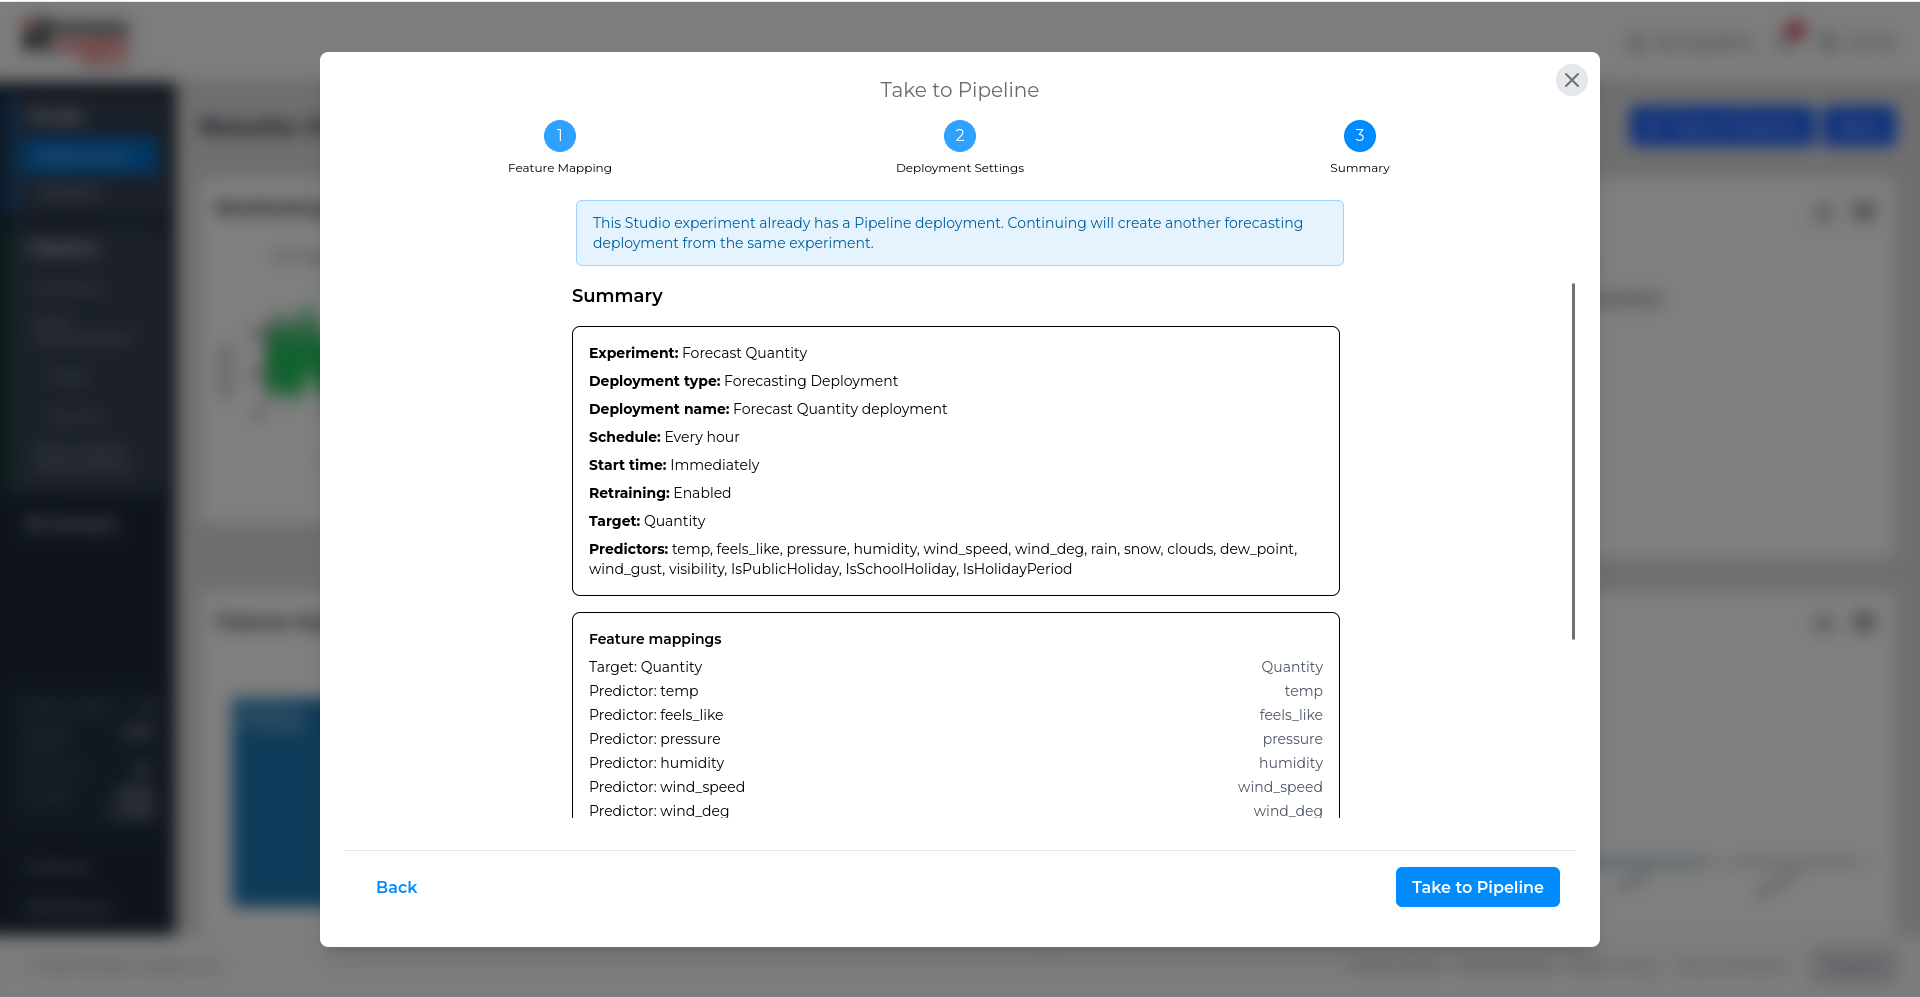This screenshot has width=1920, height=997.
Task: Click the dialog's vertical scrollbar
Action: tap(1573, 461)
